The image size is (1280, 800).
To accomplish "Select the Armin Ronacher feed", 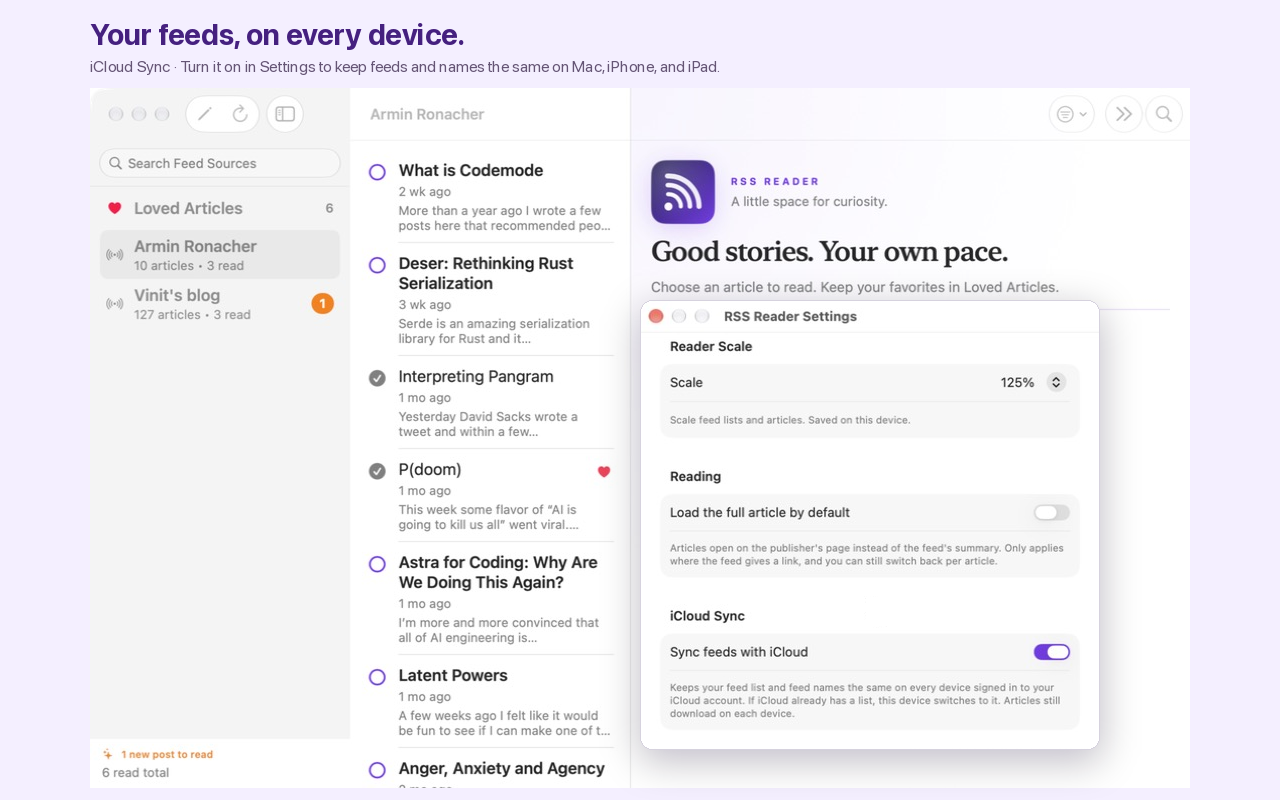I will point(220,255).
